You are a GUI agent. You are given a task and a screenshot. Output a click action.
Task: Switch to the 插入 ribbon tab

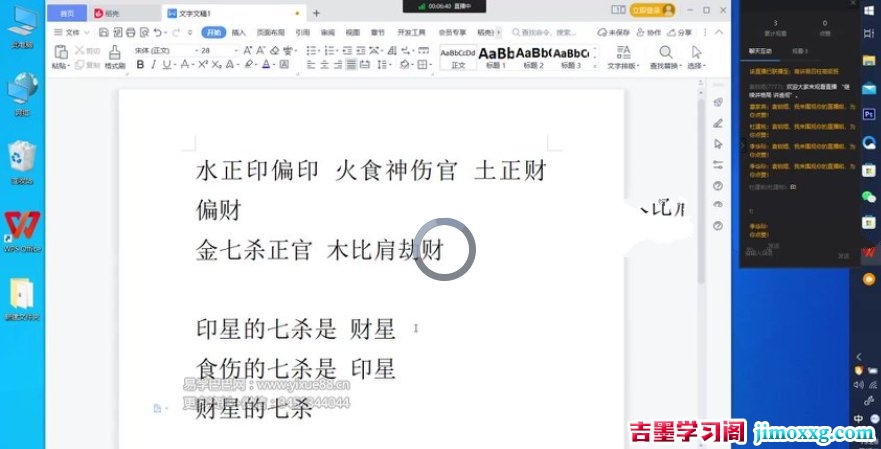point(238,33)
